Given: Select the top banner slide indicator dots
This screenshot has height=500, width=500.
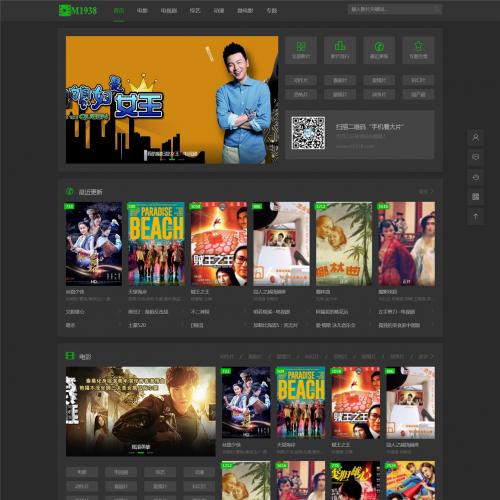Looking at the screenshot, I should [x=172, y=160].
